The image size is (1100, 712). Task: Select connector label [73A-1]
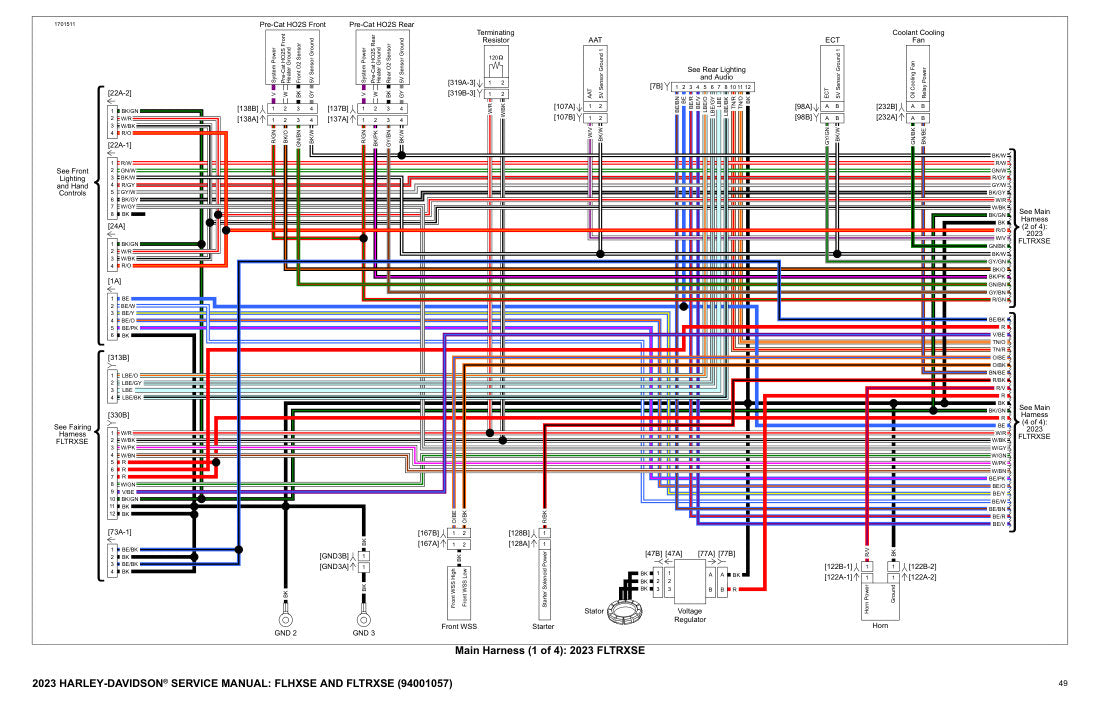(x=119, y=532)
